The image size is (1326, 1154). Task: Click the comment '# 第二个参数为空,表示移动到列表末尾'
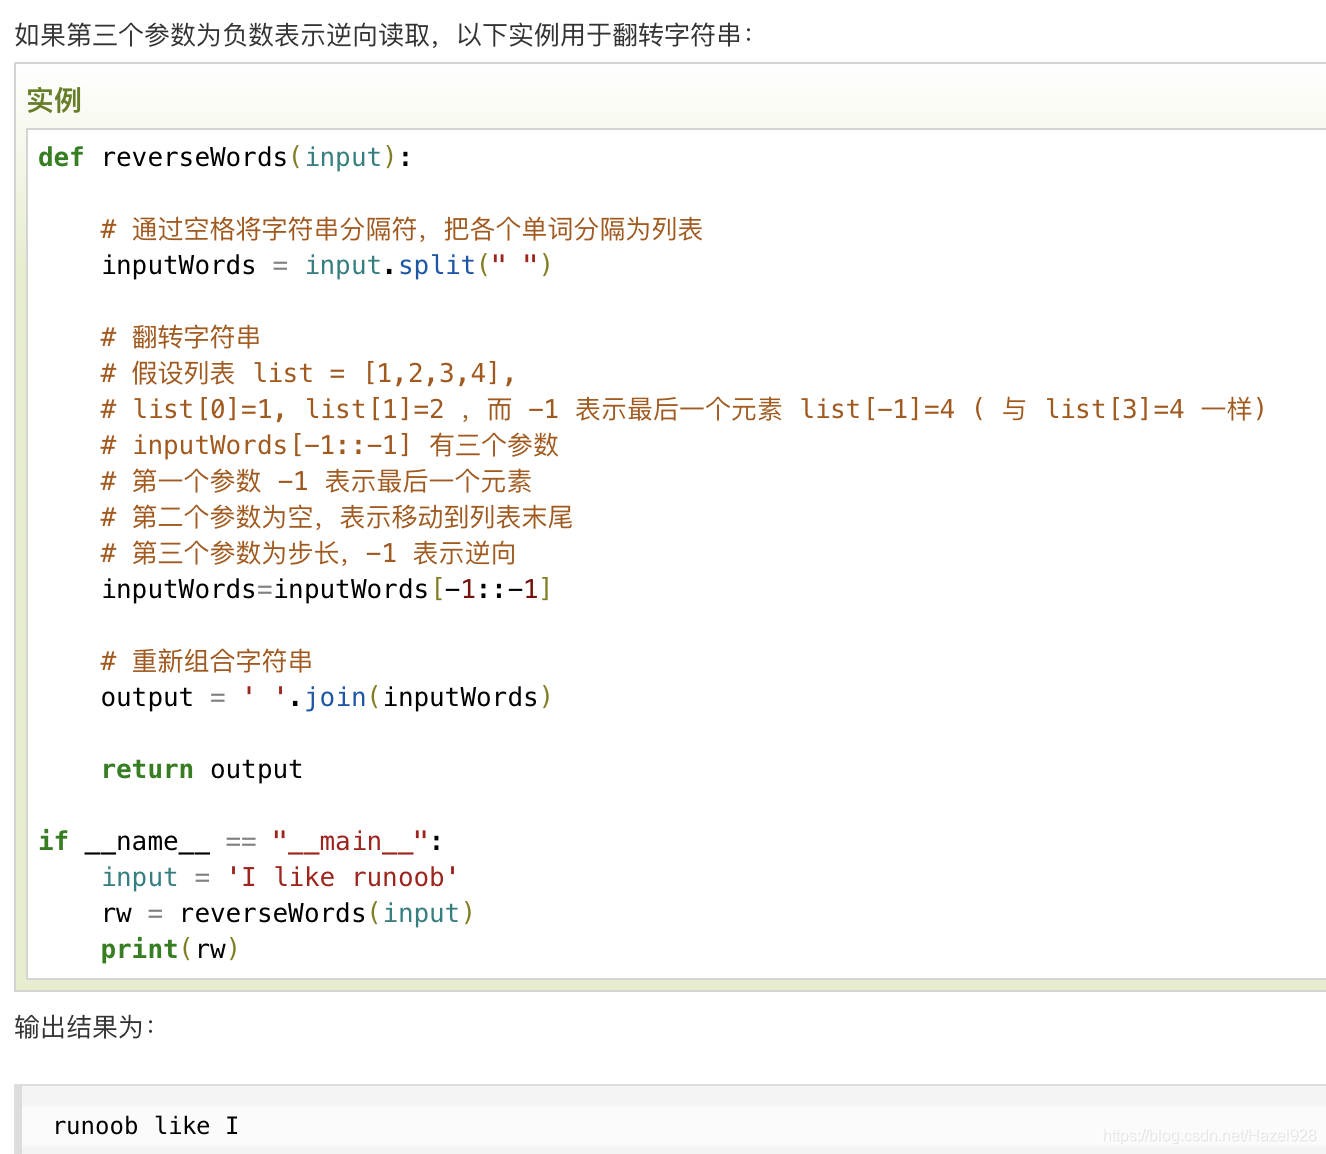[x=337, y=517]
